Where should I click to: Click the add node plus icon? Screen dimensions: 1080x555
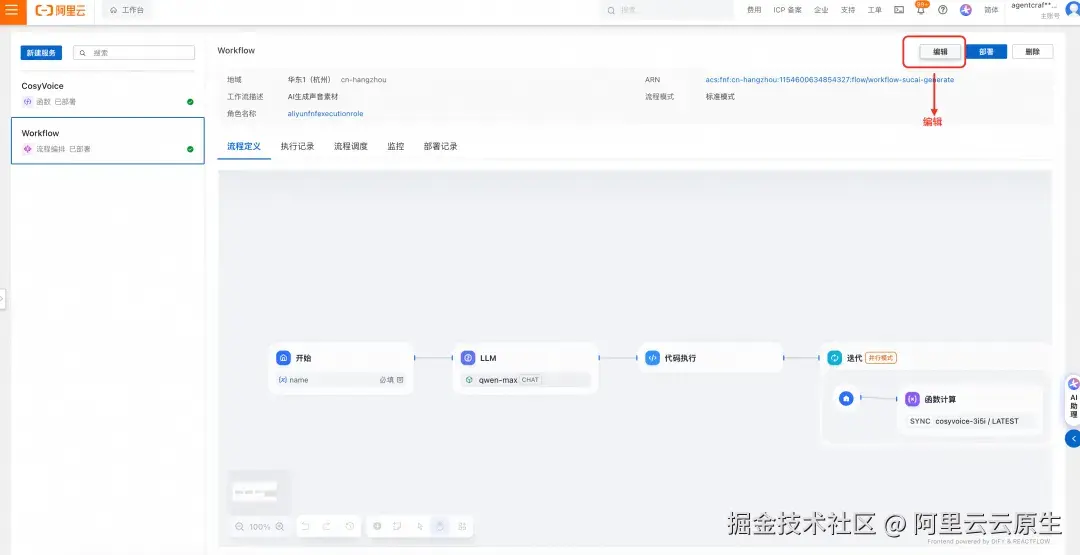click(x=377, y=526)
